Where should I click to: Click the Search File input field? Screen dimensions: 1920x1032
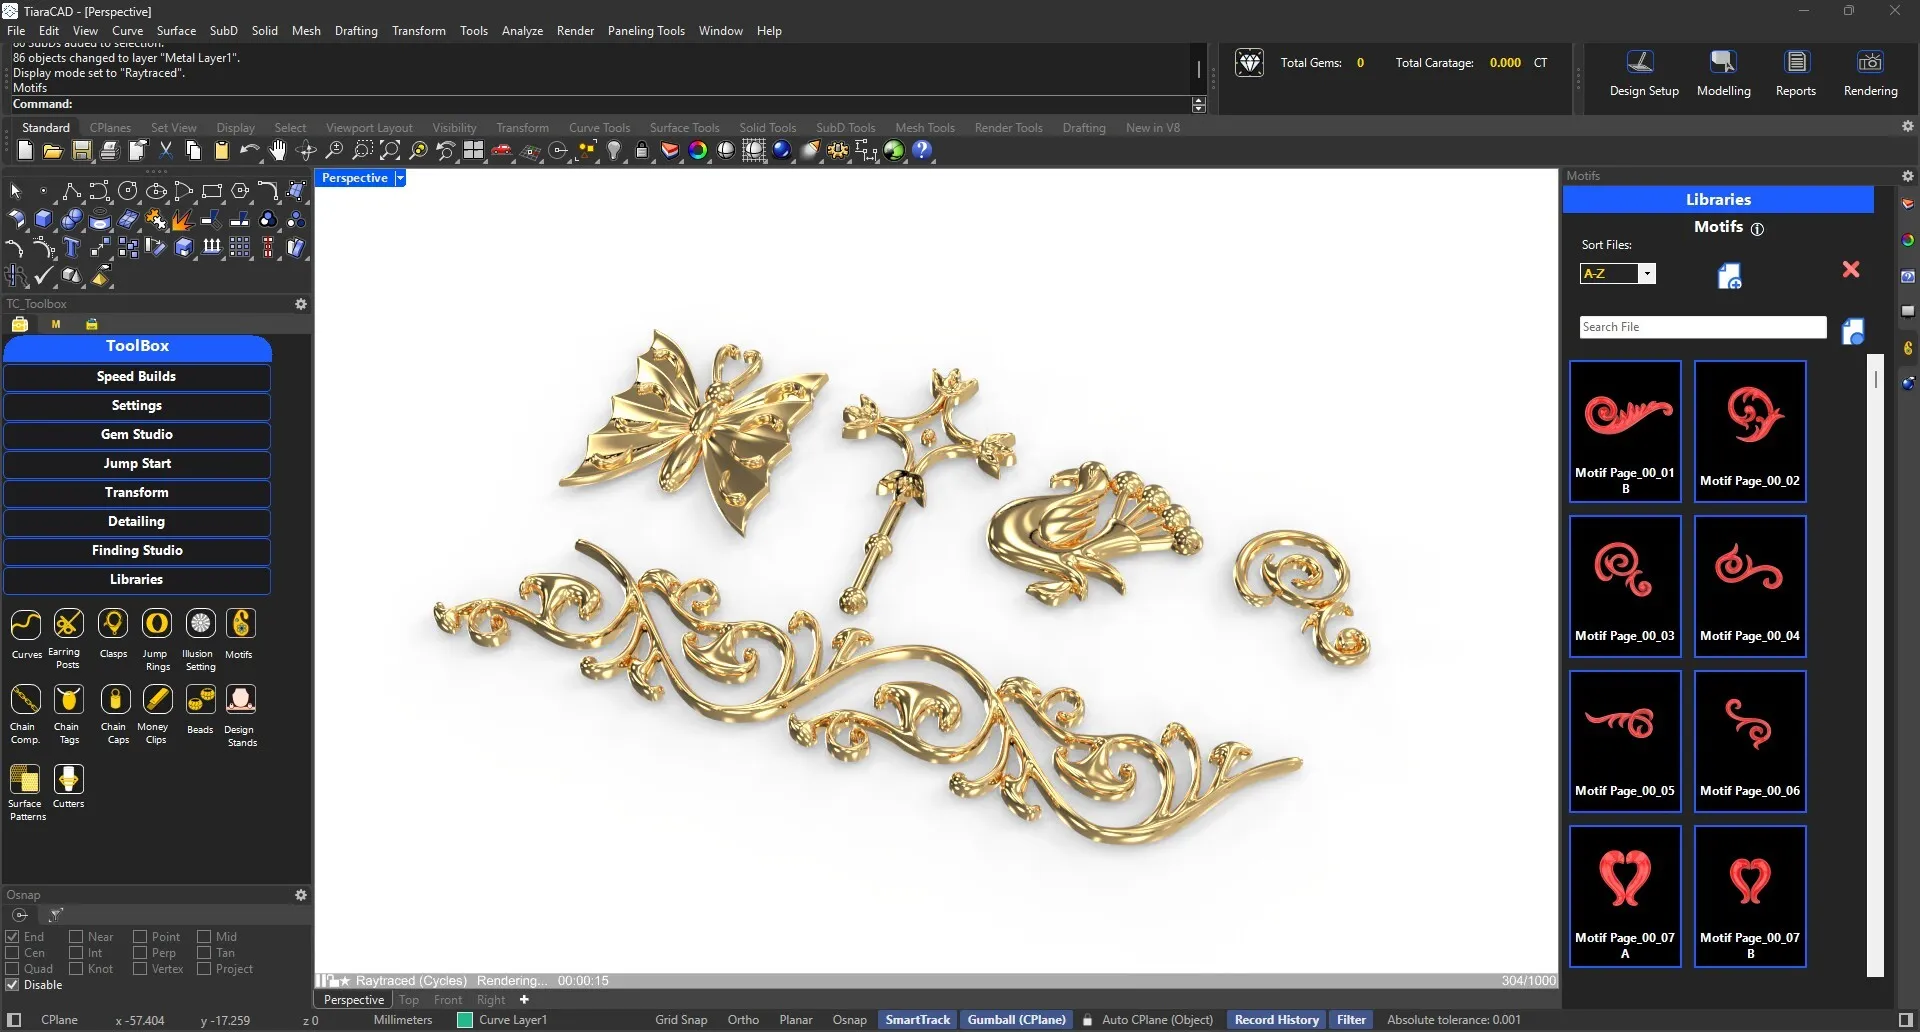point(1702,327)
